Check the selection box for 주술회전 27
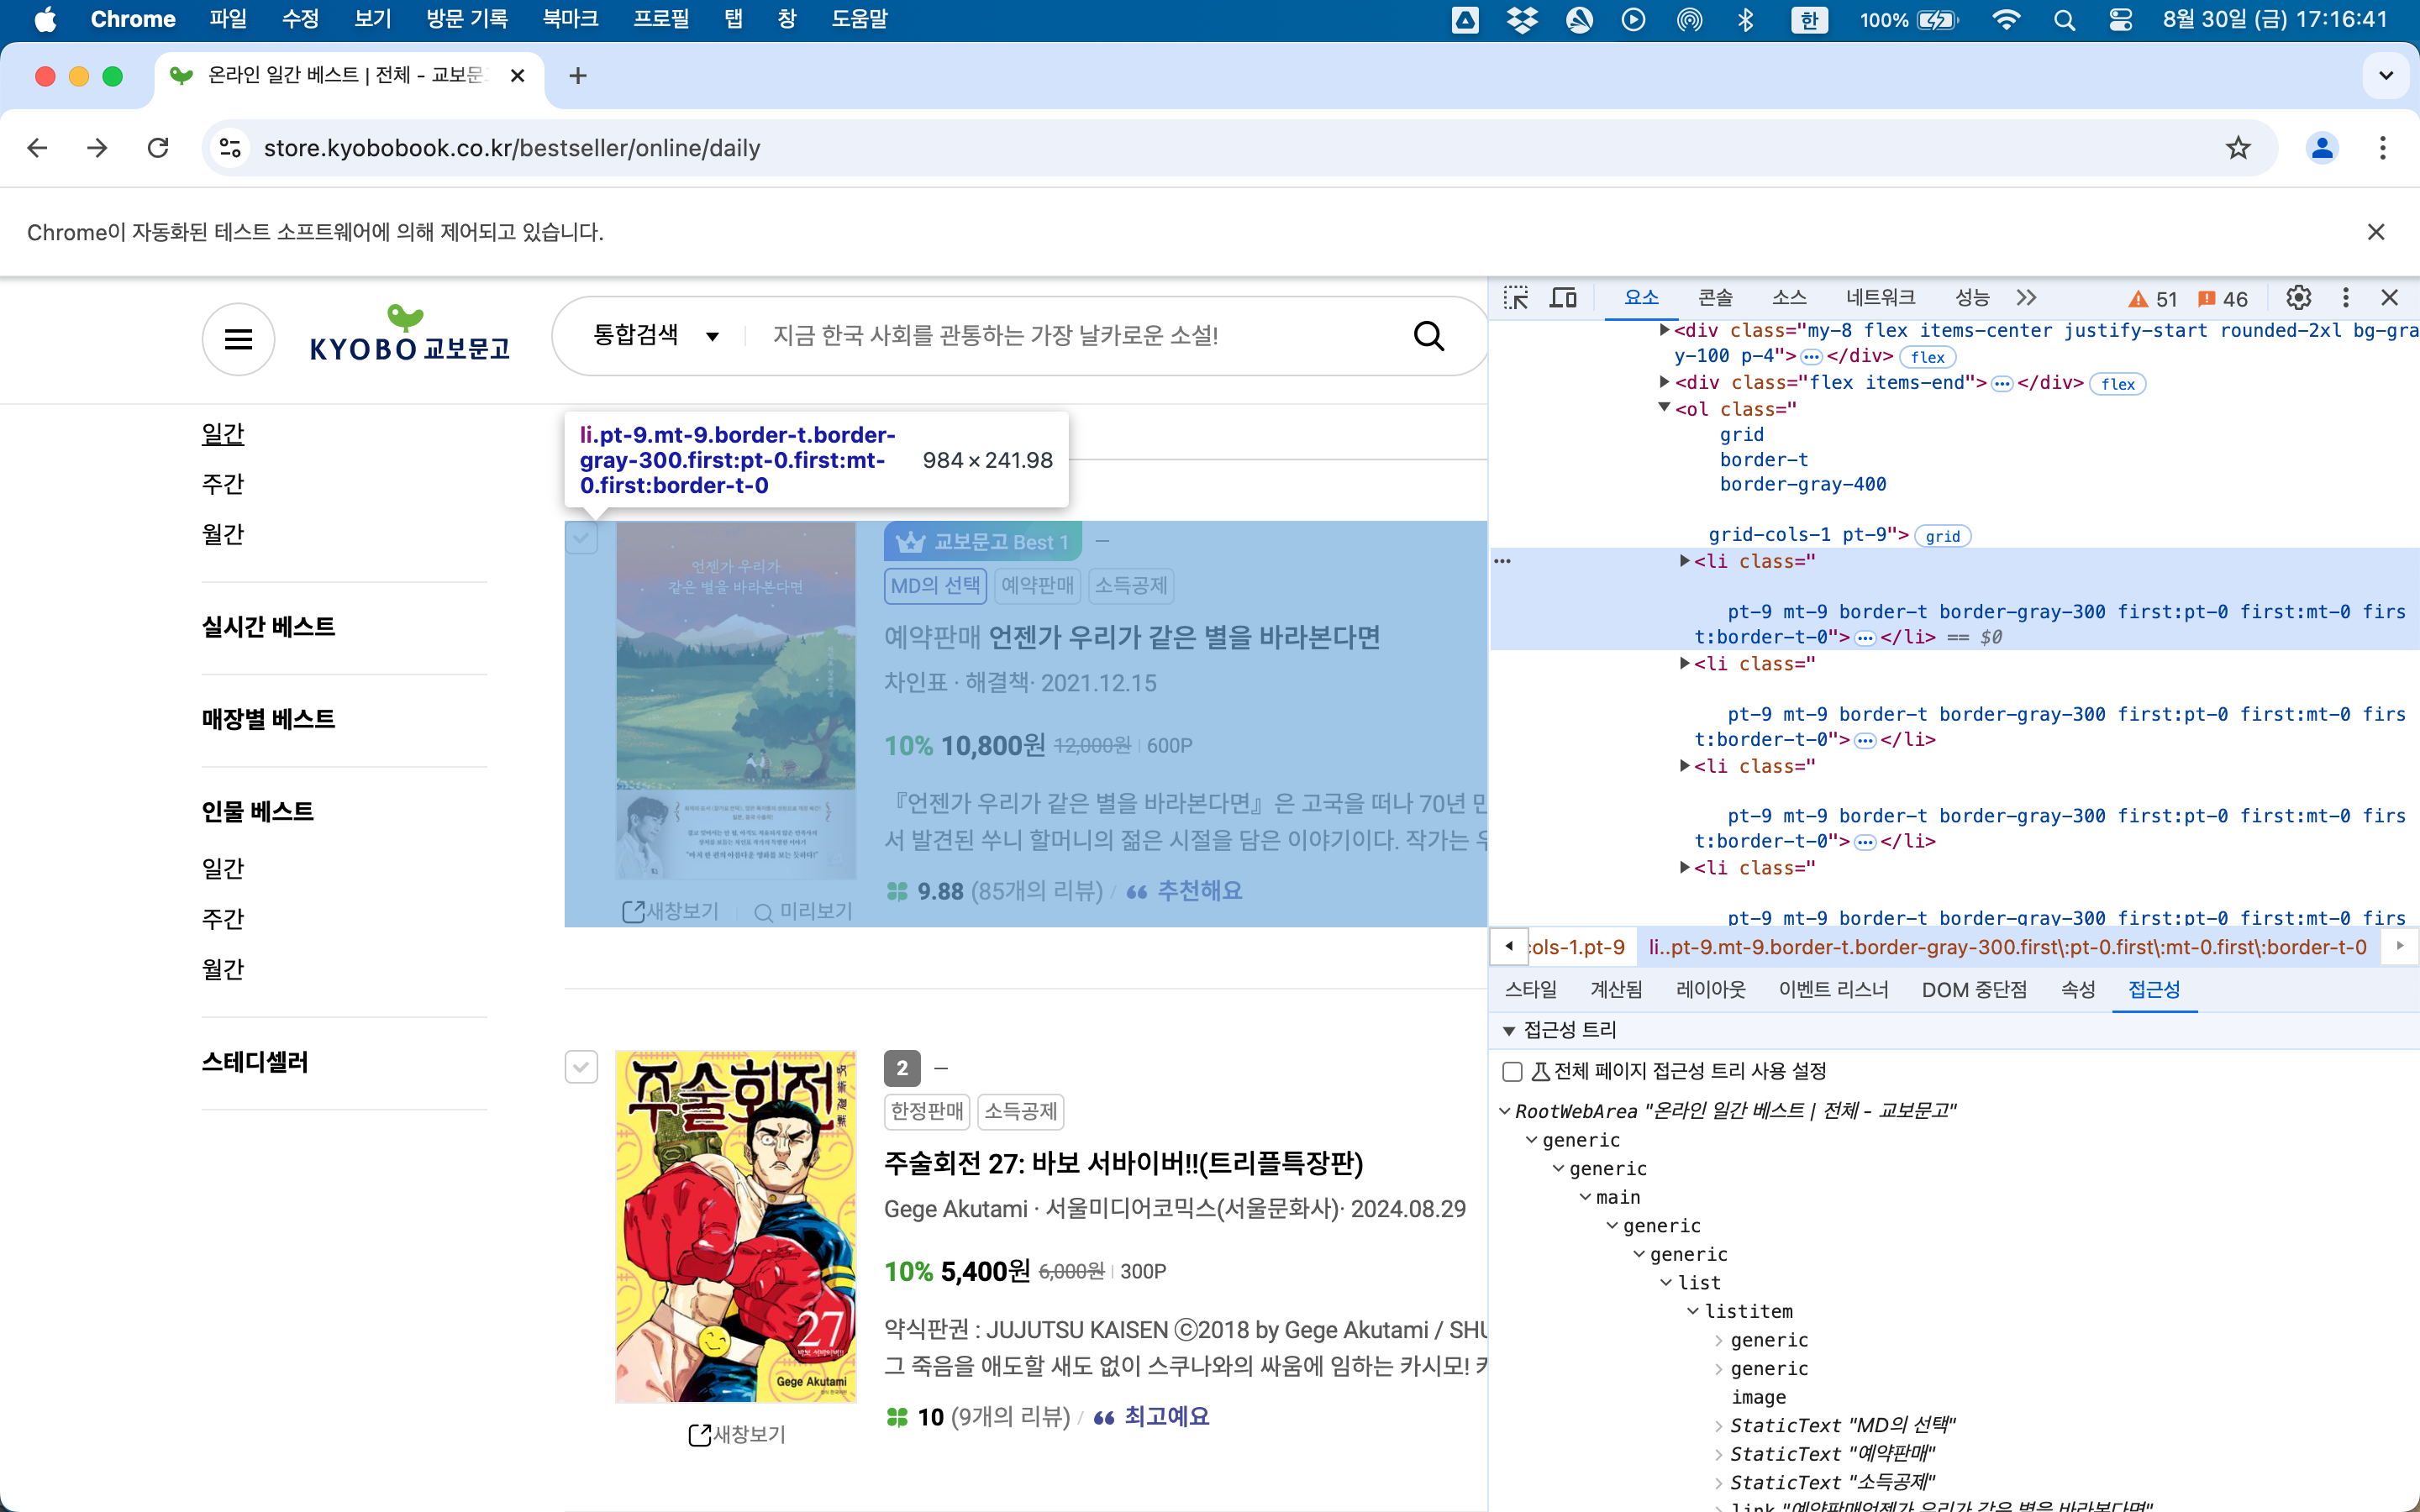Viewport: 2420px width, 1512px height. coord(581,1067)
